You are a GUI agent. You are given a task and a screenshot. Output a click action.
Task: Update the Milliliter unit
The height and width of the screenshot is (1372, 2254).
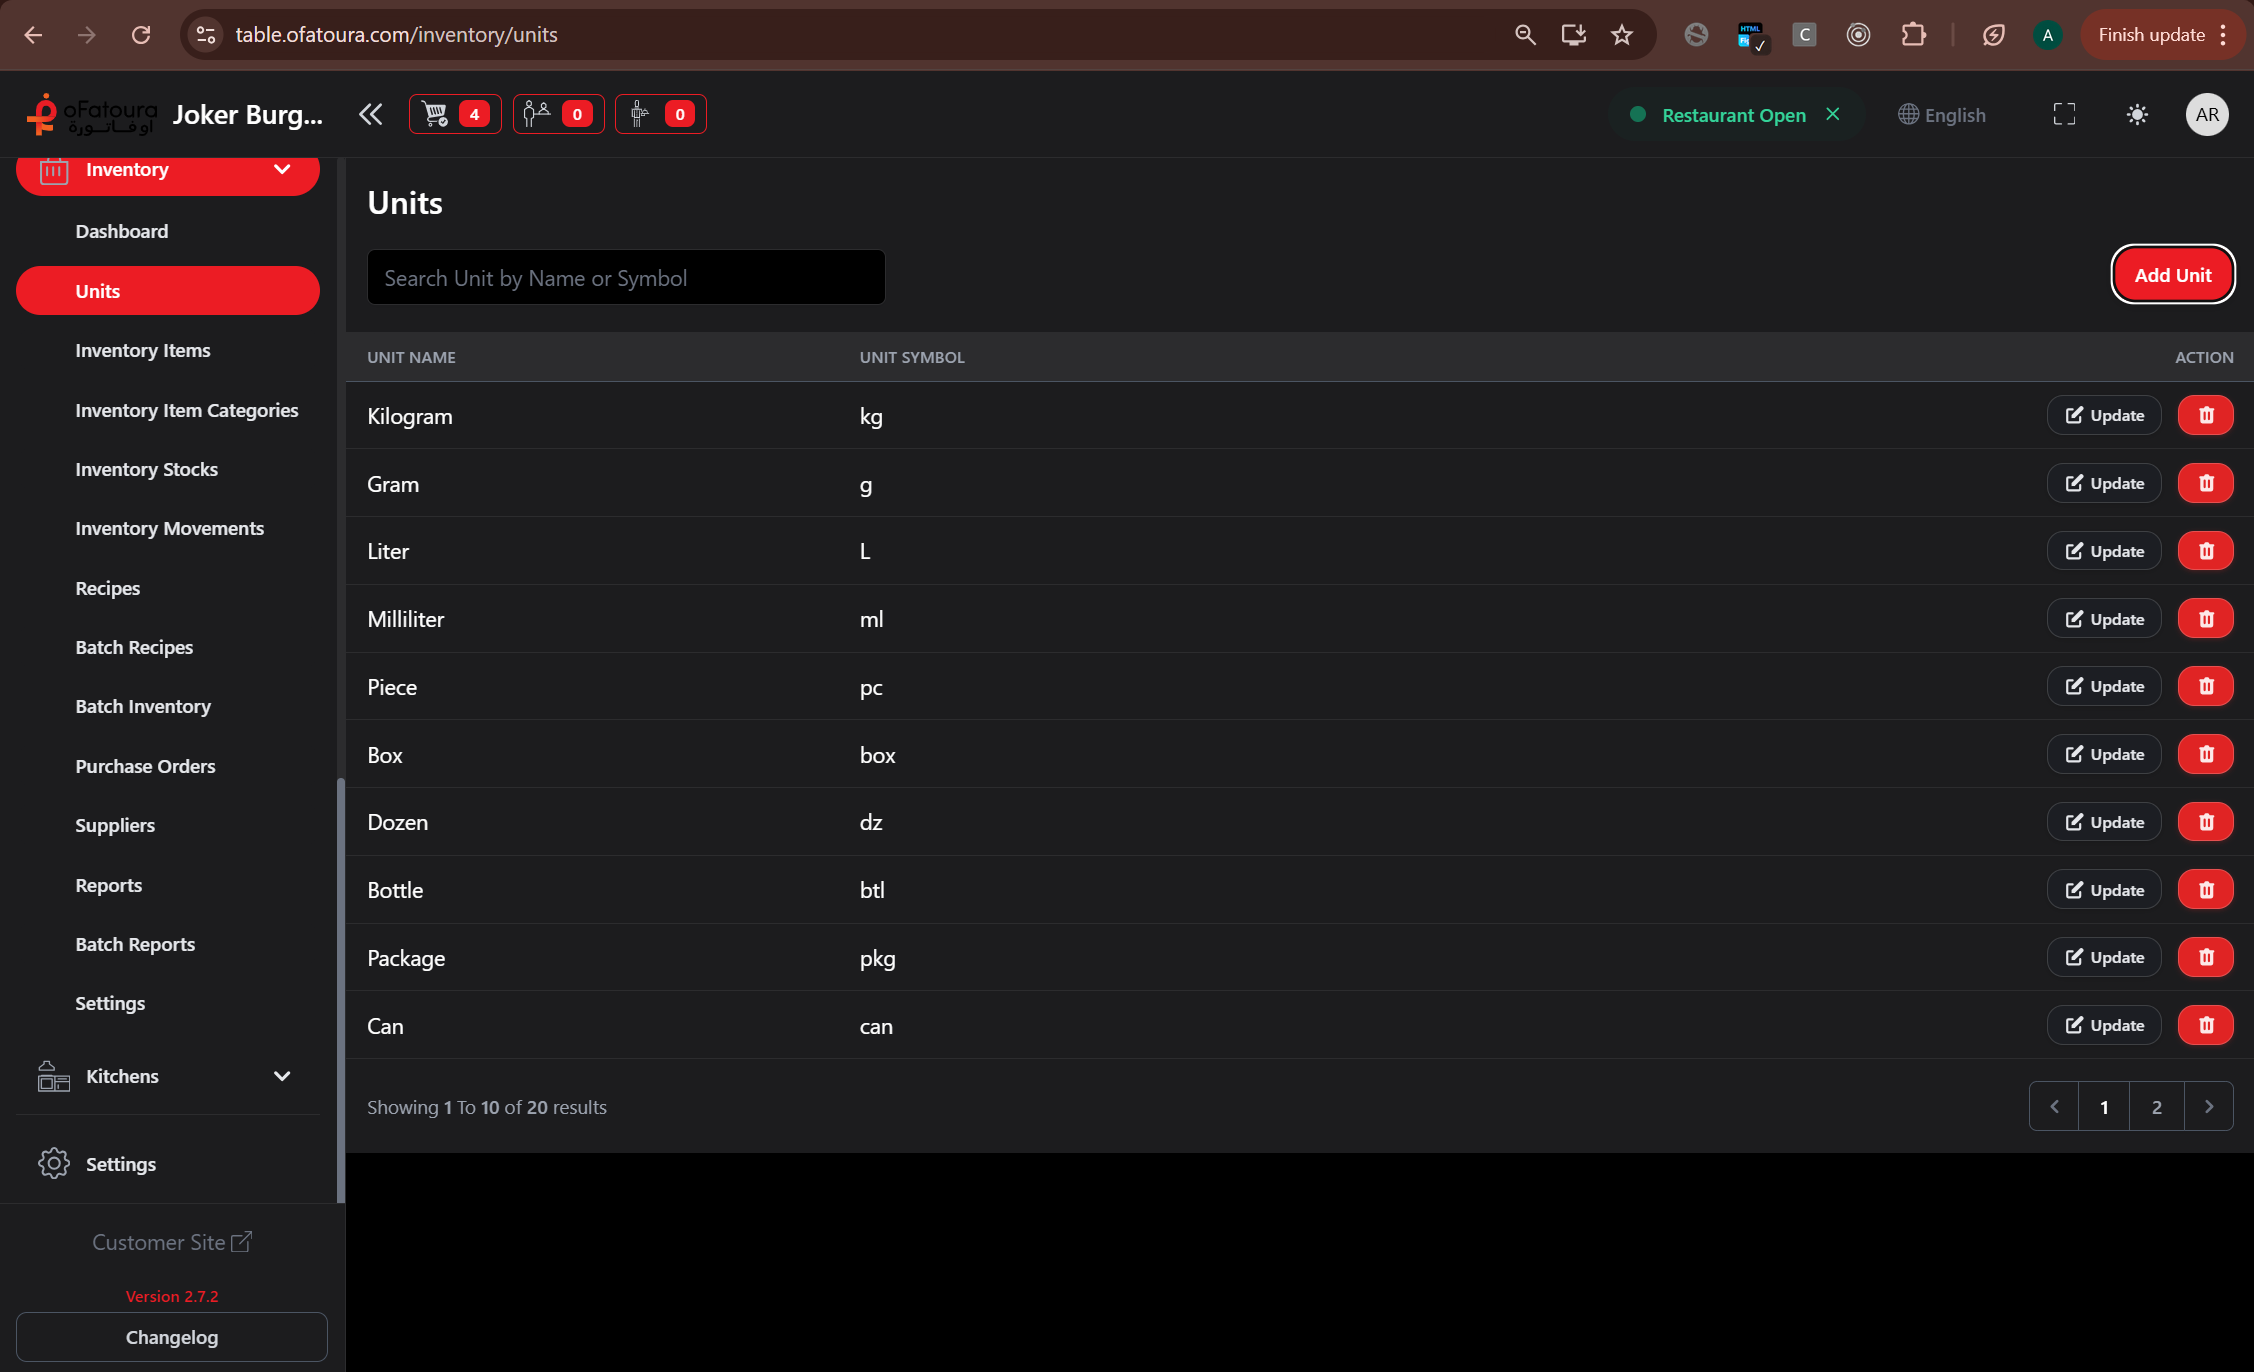(x=2103, y=619)
